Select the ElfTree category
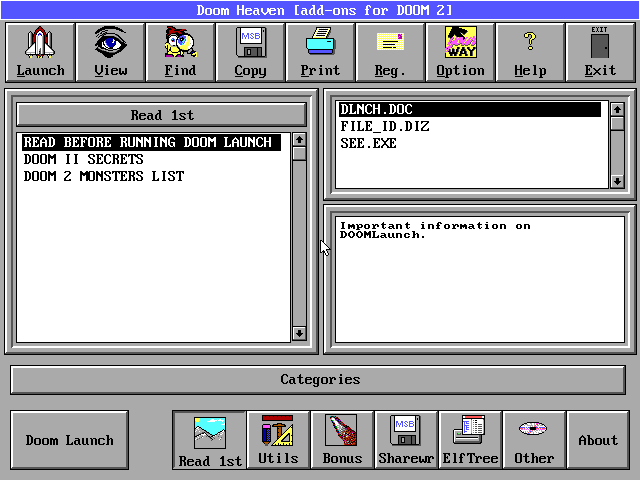Screen dimensions: 640x480 click(470, 440)
